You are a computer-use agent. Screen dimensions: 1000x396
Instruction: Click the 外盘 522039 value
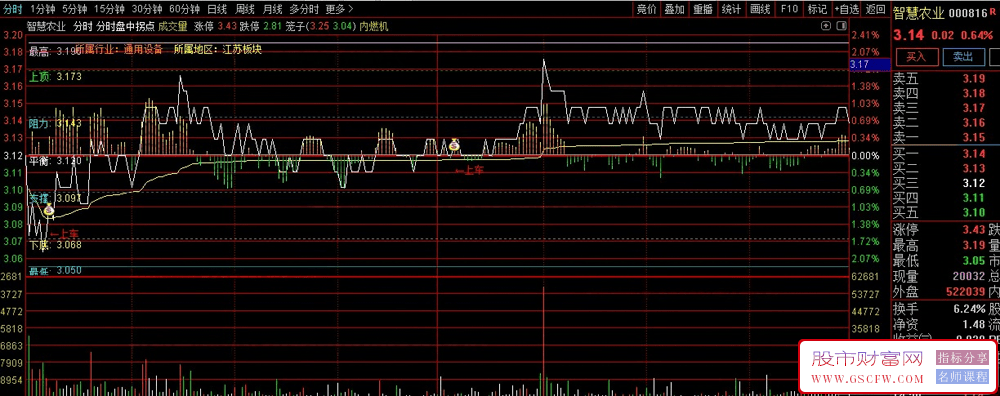966,292
